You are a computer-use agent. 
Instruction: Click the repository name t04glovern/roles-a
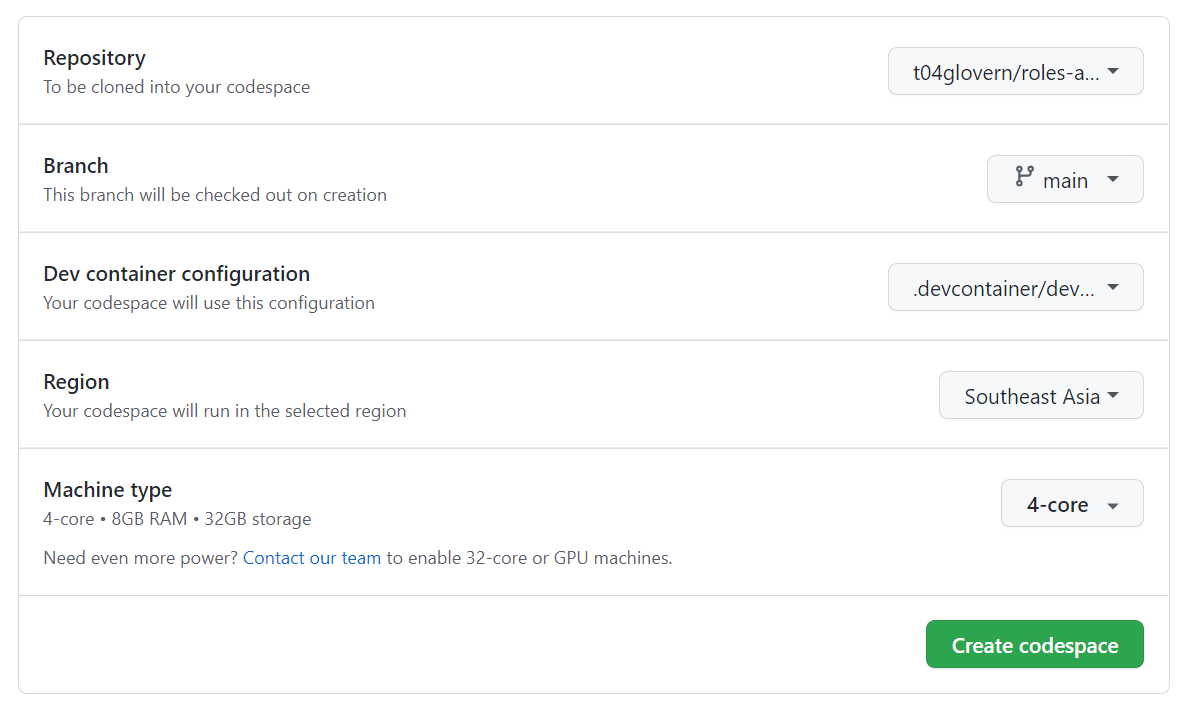1005,70
